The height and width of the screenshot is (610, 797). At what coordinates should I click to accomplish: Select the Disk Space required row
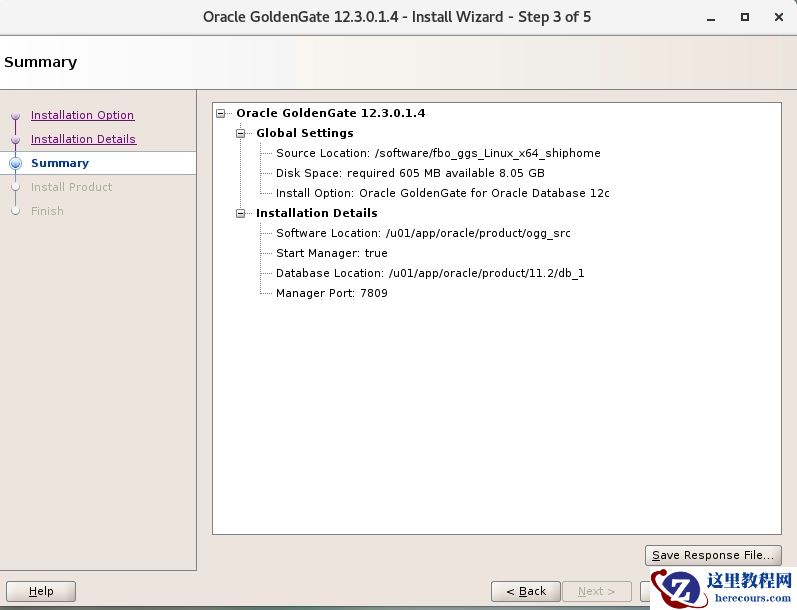[x=410, y=173]
